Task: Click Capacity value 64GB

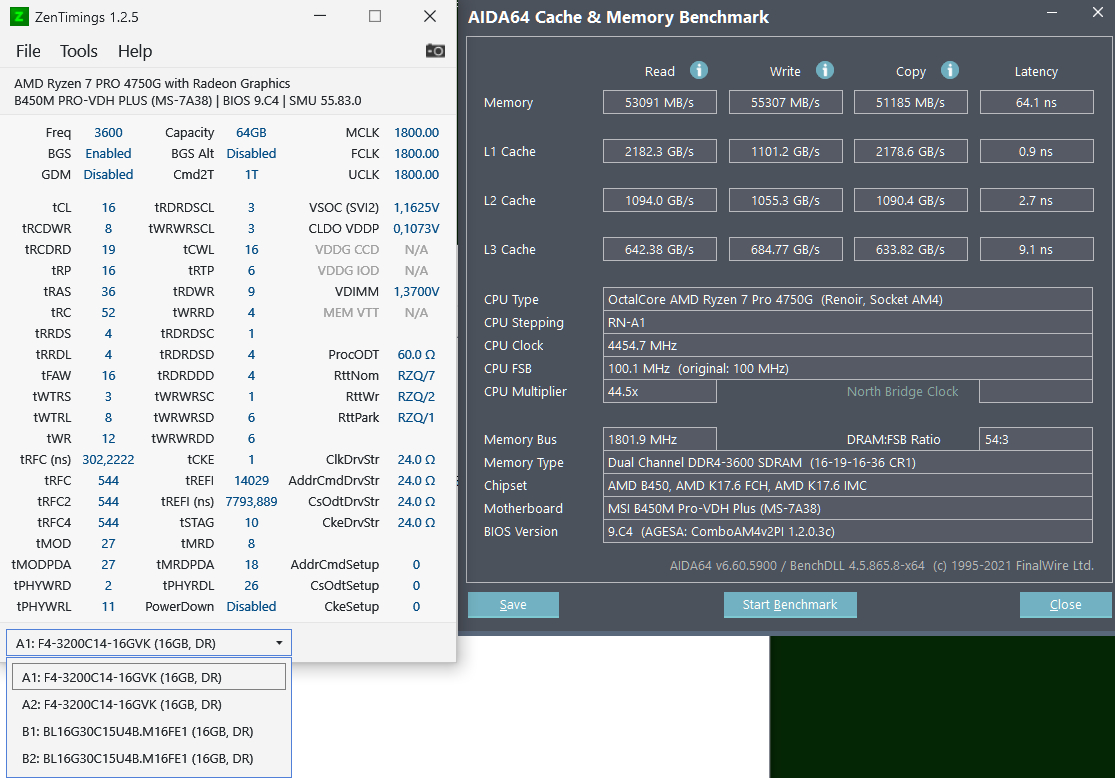Action: [251, 132]
